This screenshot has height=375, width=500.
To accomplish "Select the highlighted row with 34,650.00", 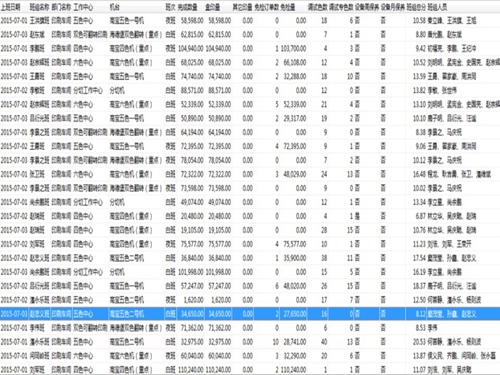I will pos(250,314).
